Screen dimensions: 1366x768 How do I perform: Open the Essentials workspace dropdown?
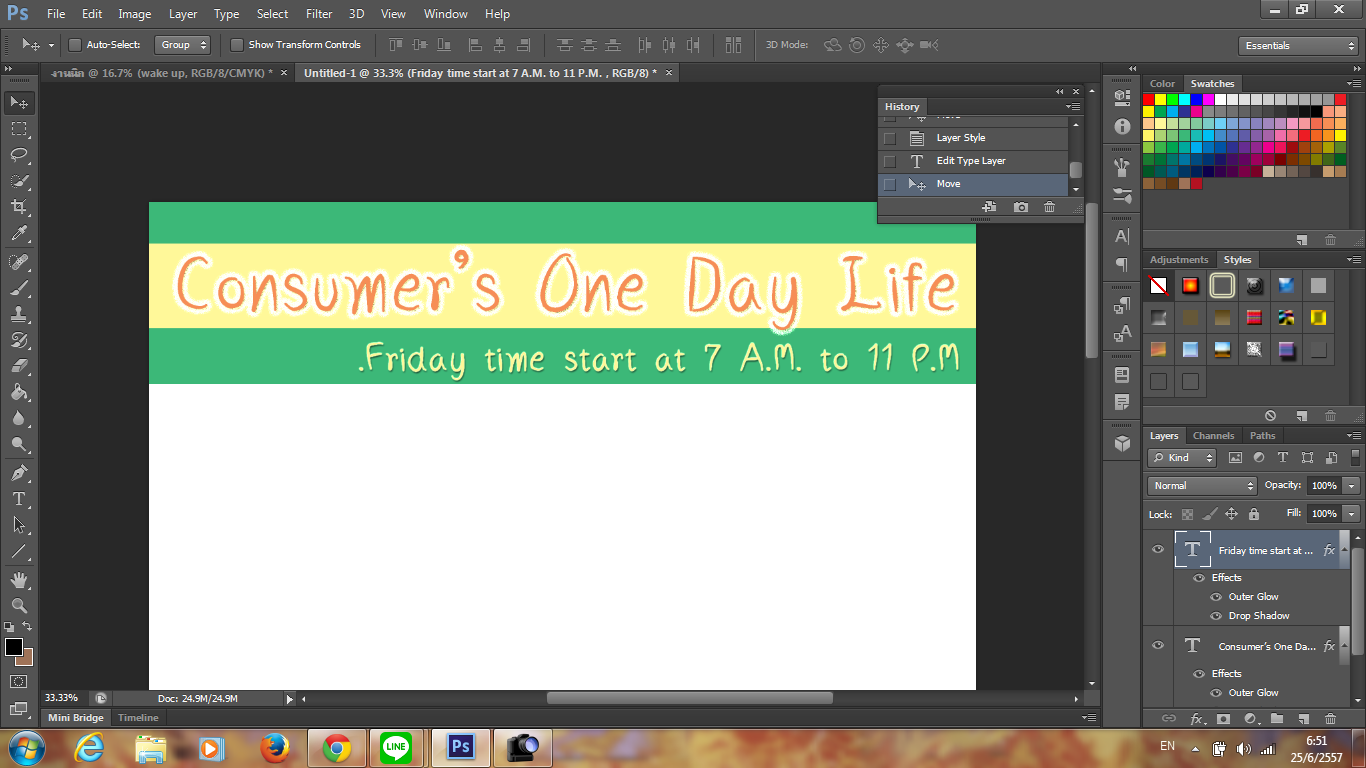coord(1297,46)
